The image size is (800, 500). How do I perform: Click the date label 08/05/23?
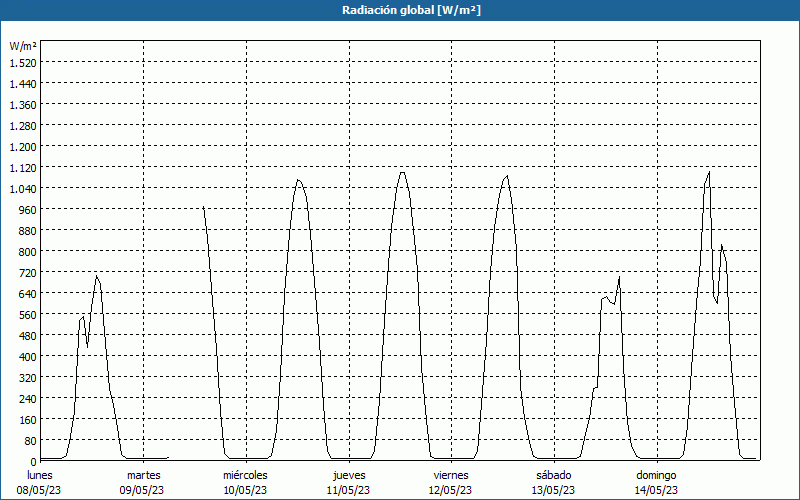point(39,491)
